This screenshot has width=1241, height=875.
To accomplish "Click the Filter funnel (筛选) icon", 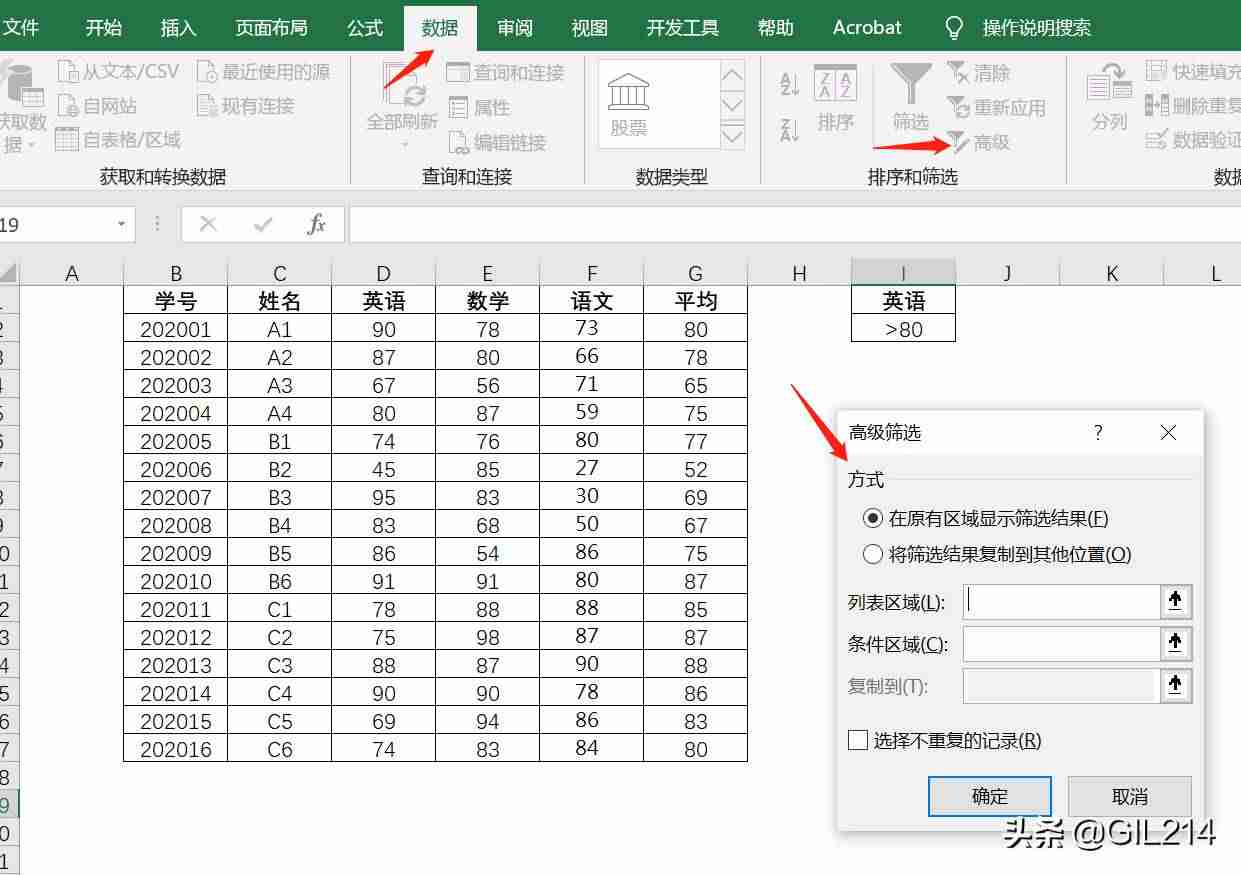I will click(911, 83).
